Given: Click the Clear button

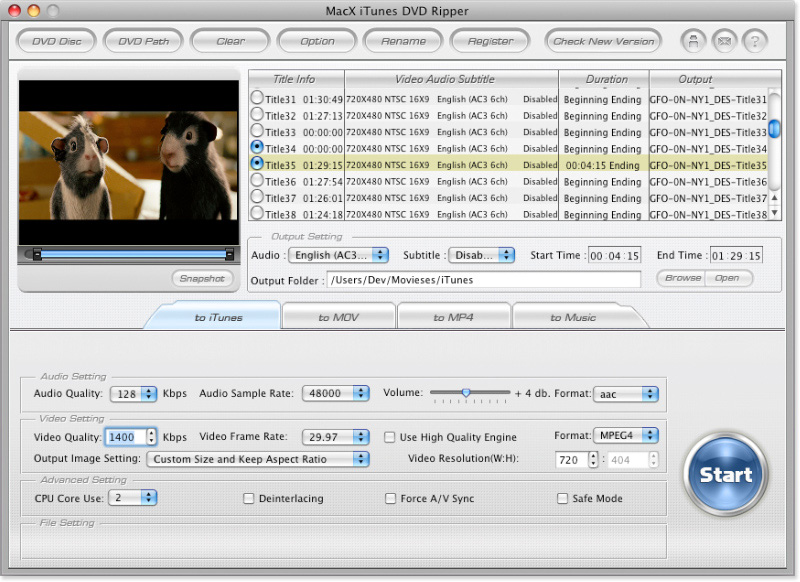Looking at the screenshot, I should [230, 41].
